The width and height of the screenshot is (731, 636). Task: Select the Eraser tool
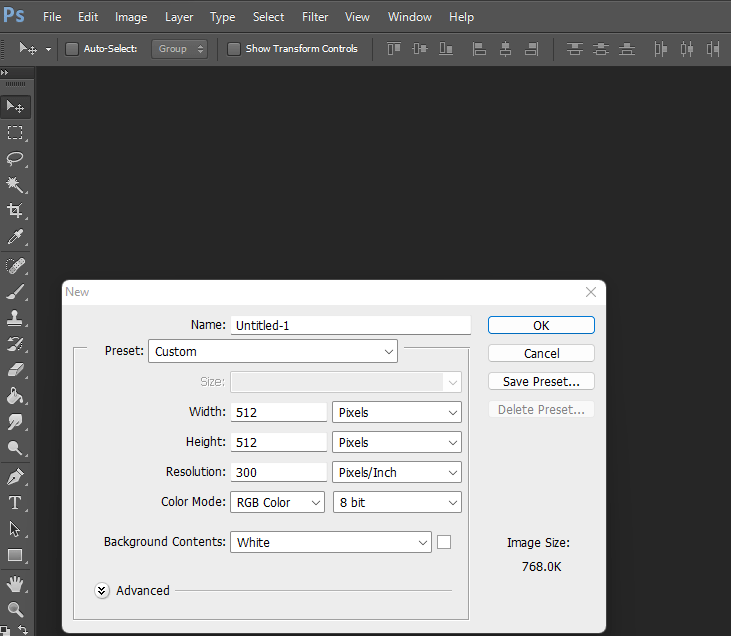tap(15, 370)
